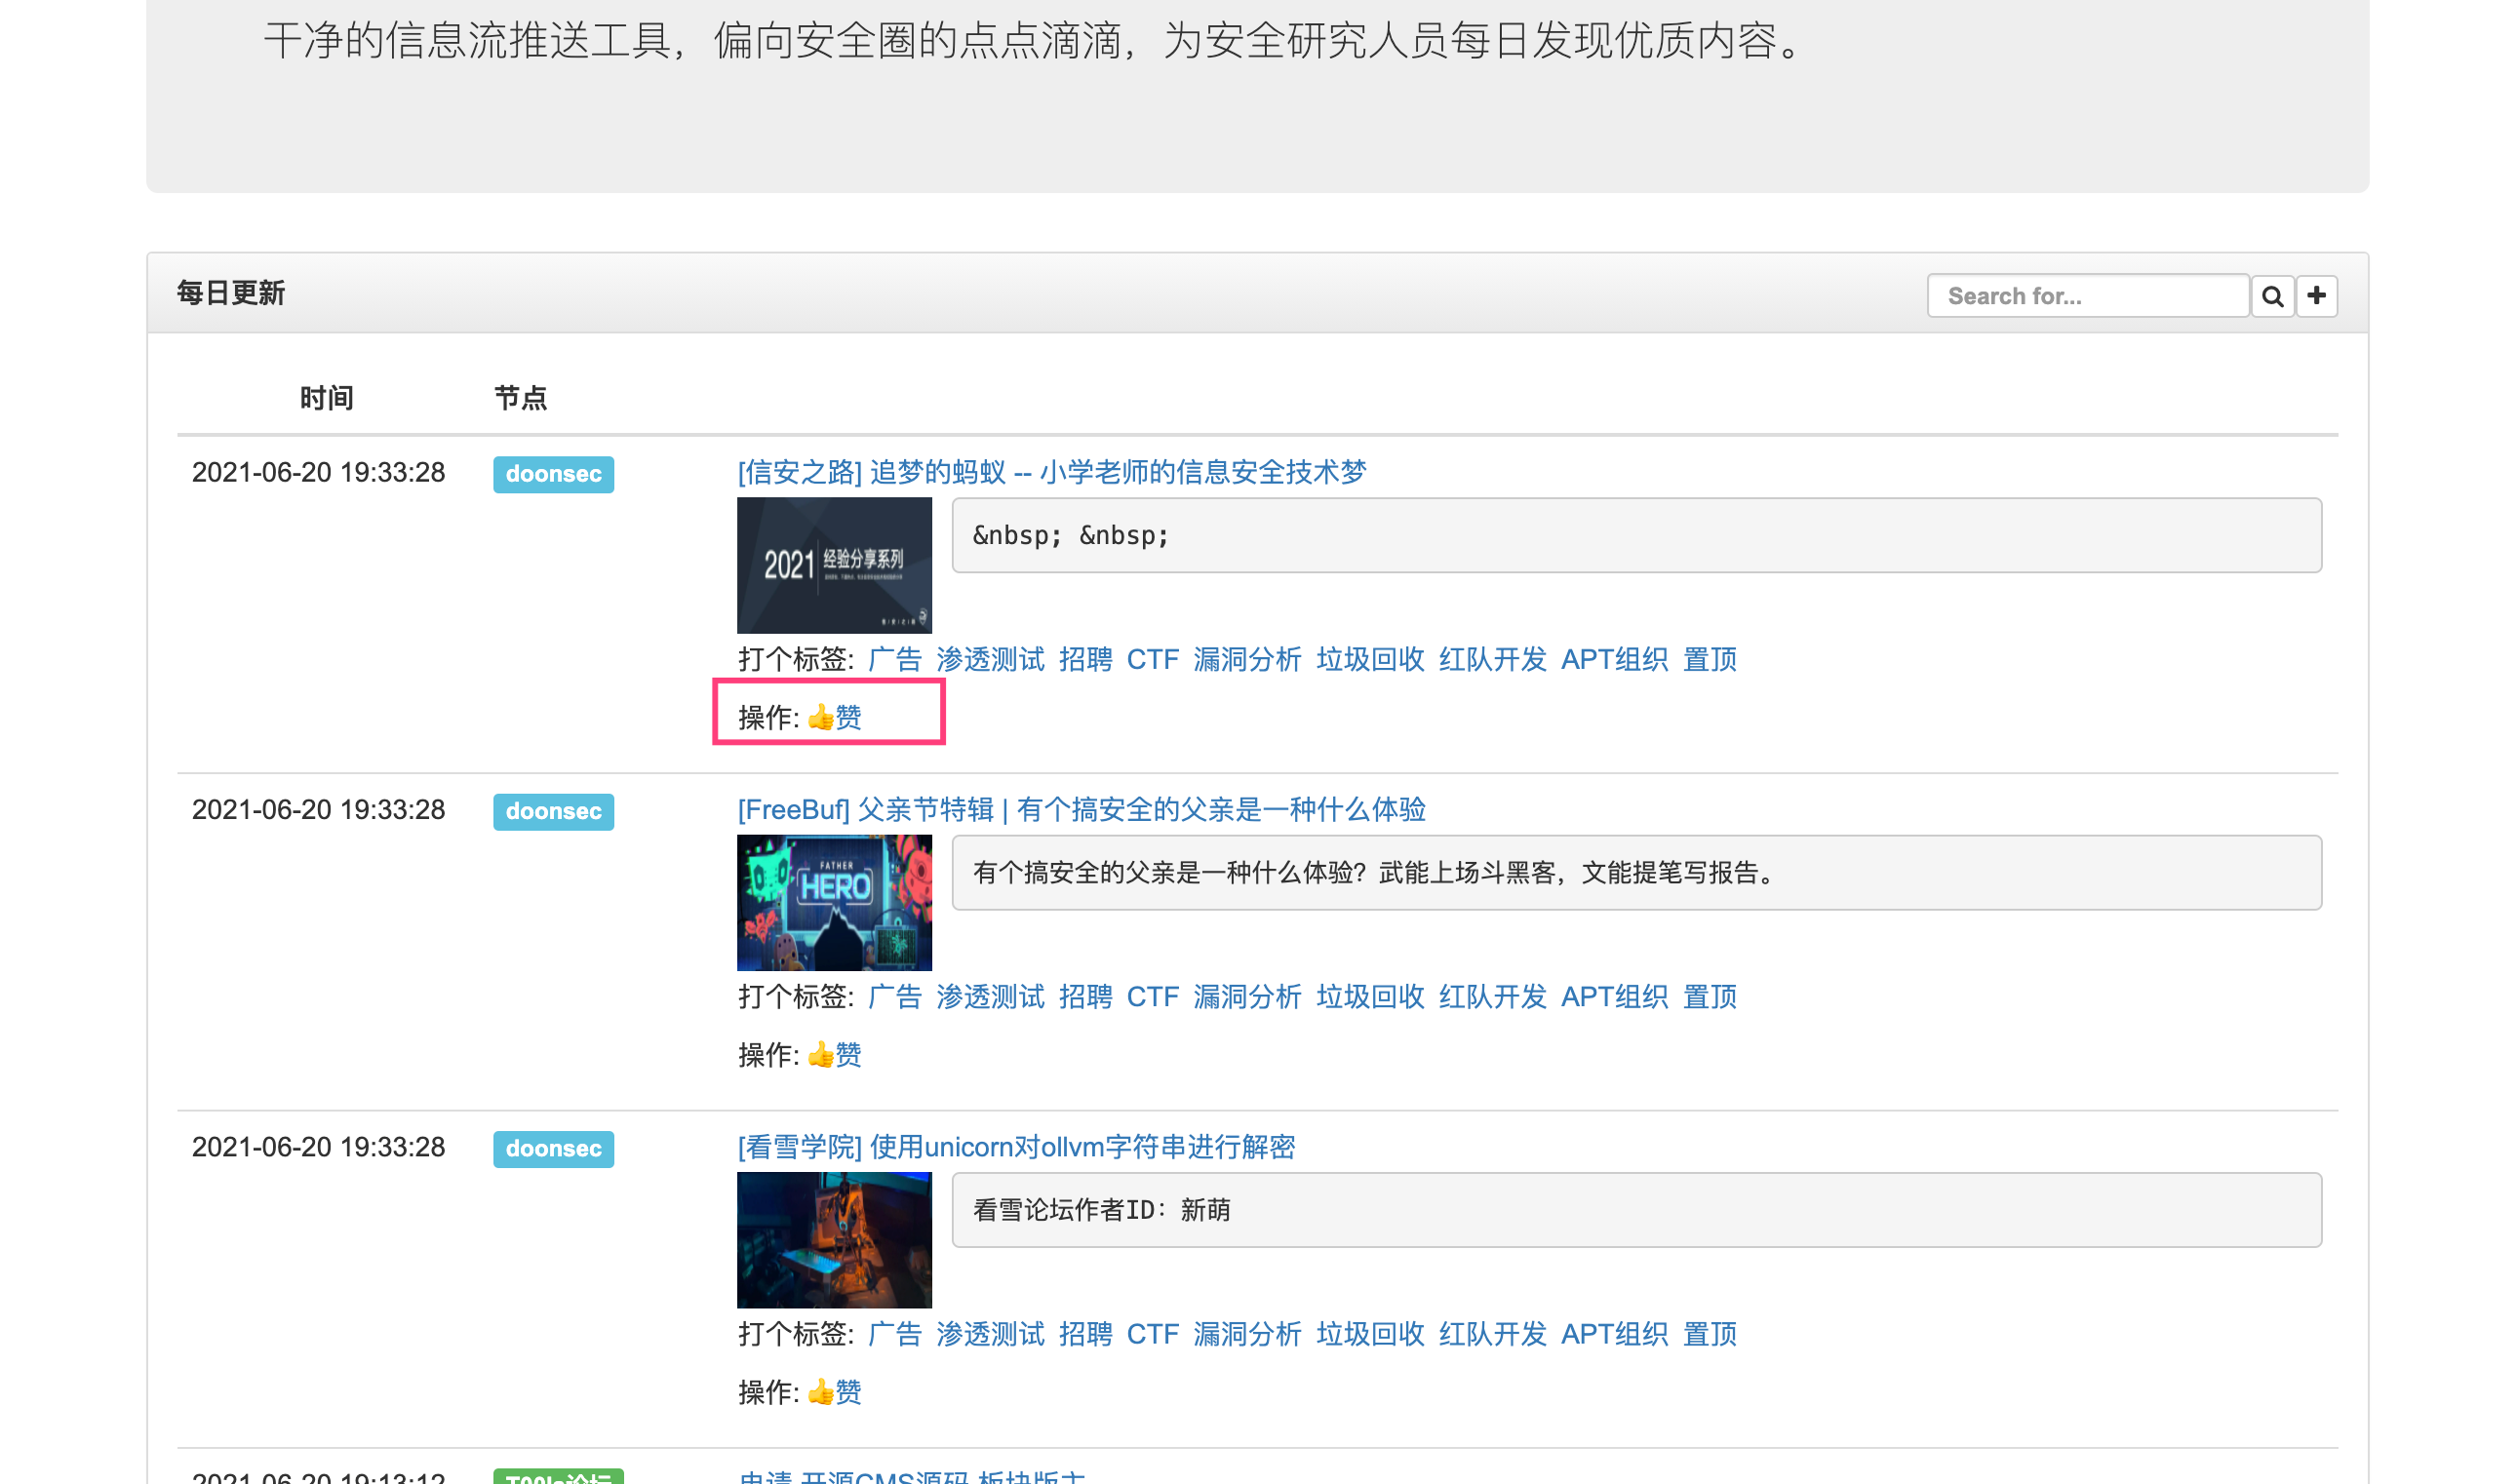Click the plus icon next to search
Viewport: 2517px width, 1484px height.
(x=2316, y=296)
